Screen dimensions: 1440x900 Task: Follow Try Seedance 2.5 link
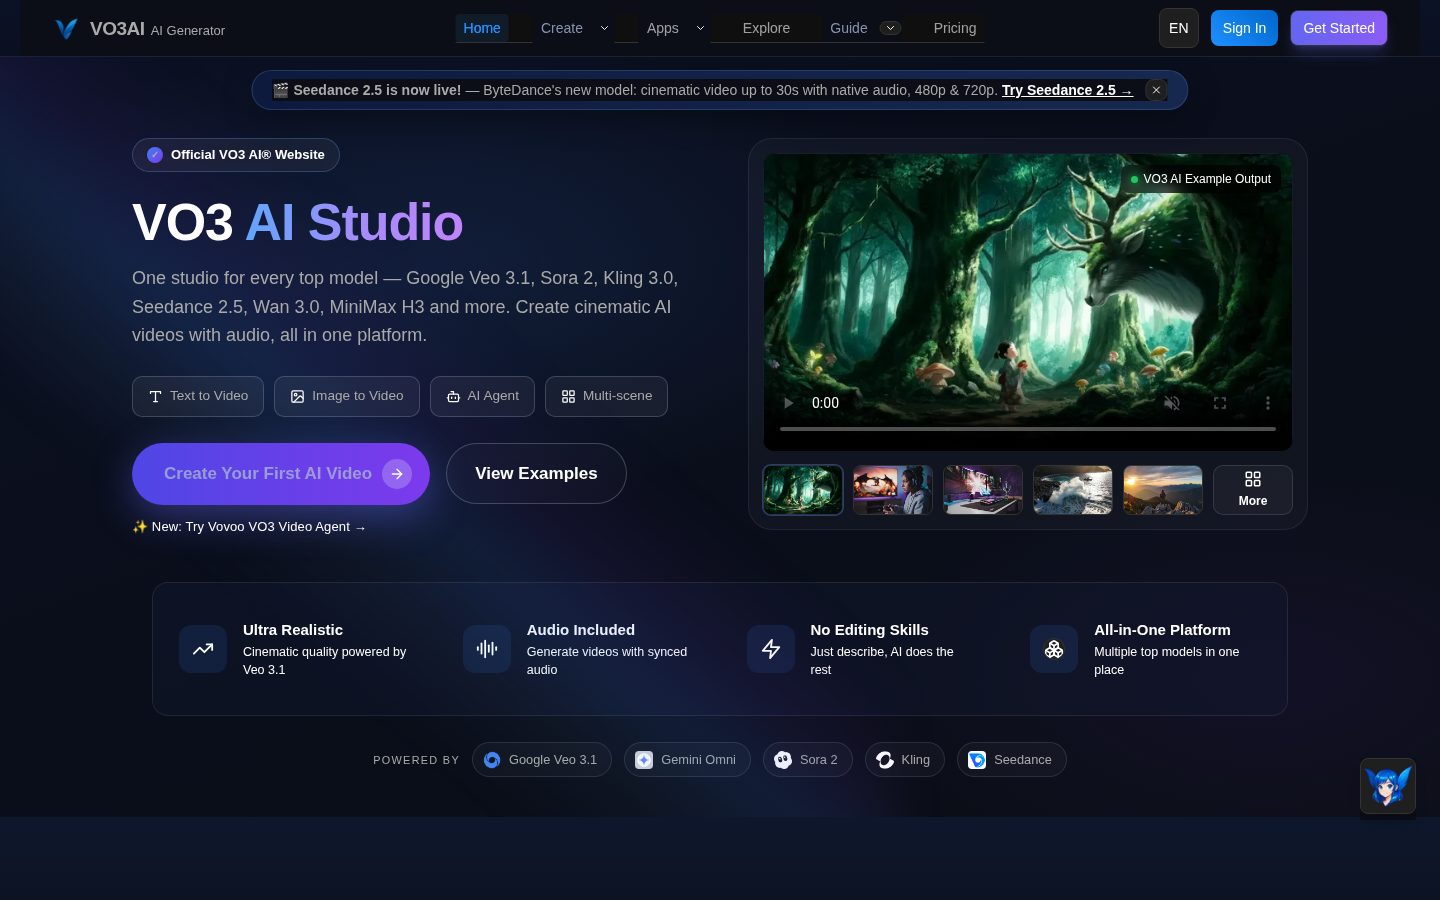tap(1067, 90)
